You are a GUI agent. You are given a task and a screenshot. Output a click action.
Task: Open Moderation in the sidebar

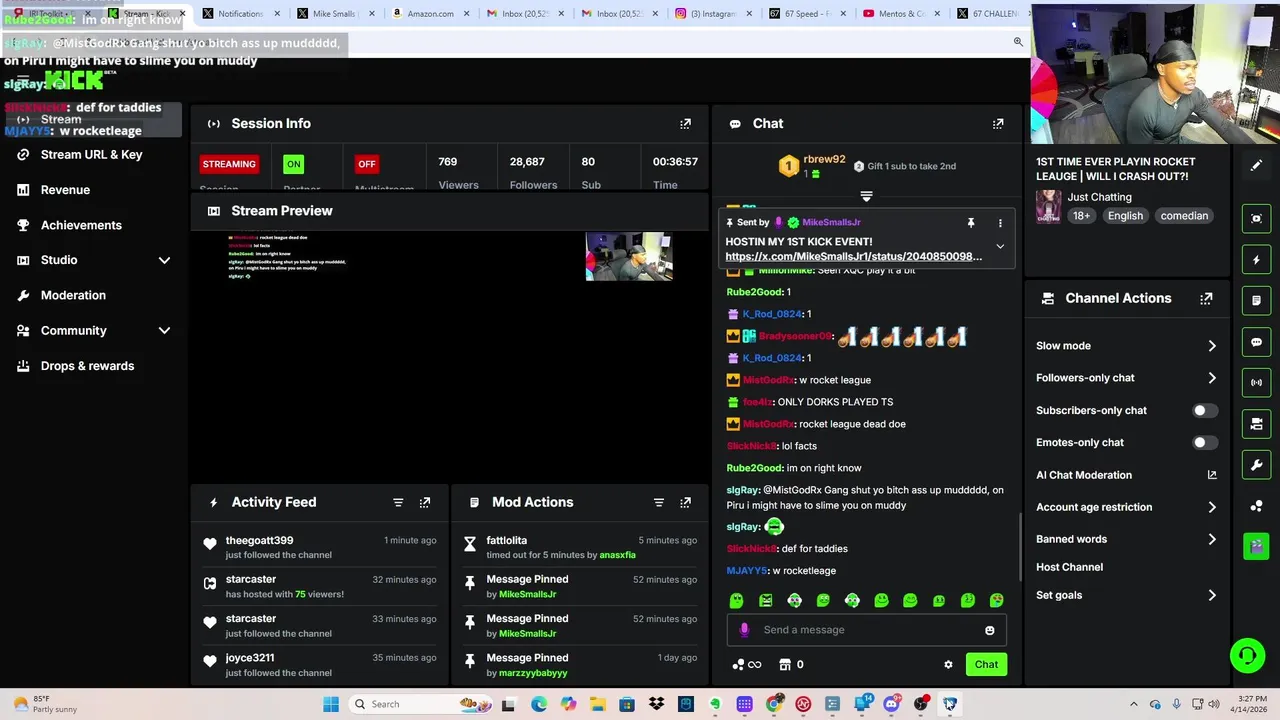[73, 295]
